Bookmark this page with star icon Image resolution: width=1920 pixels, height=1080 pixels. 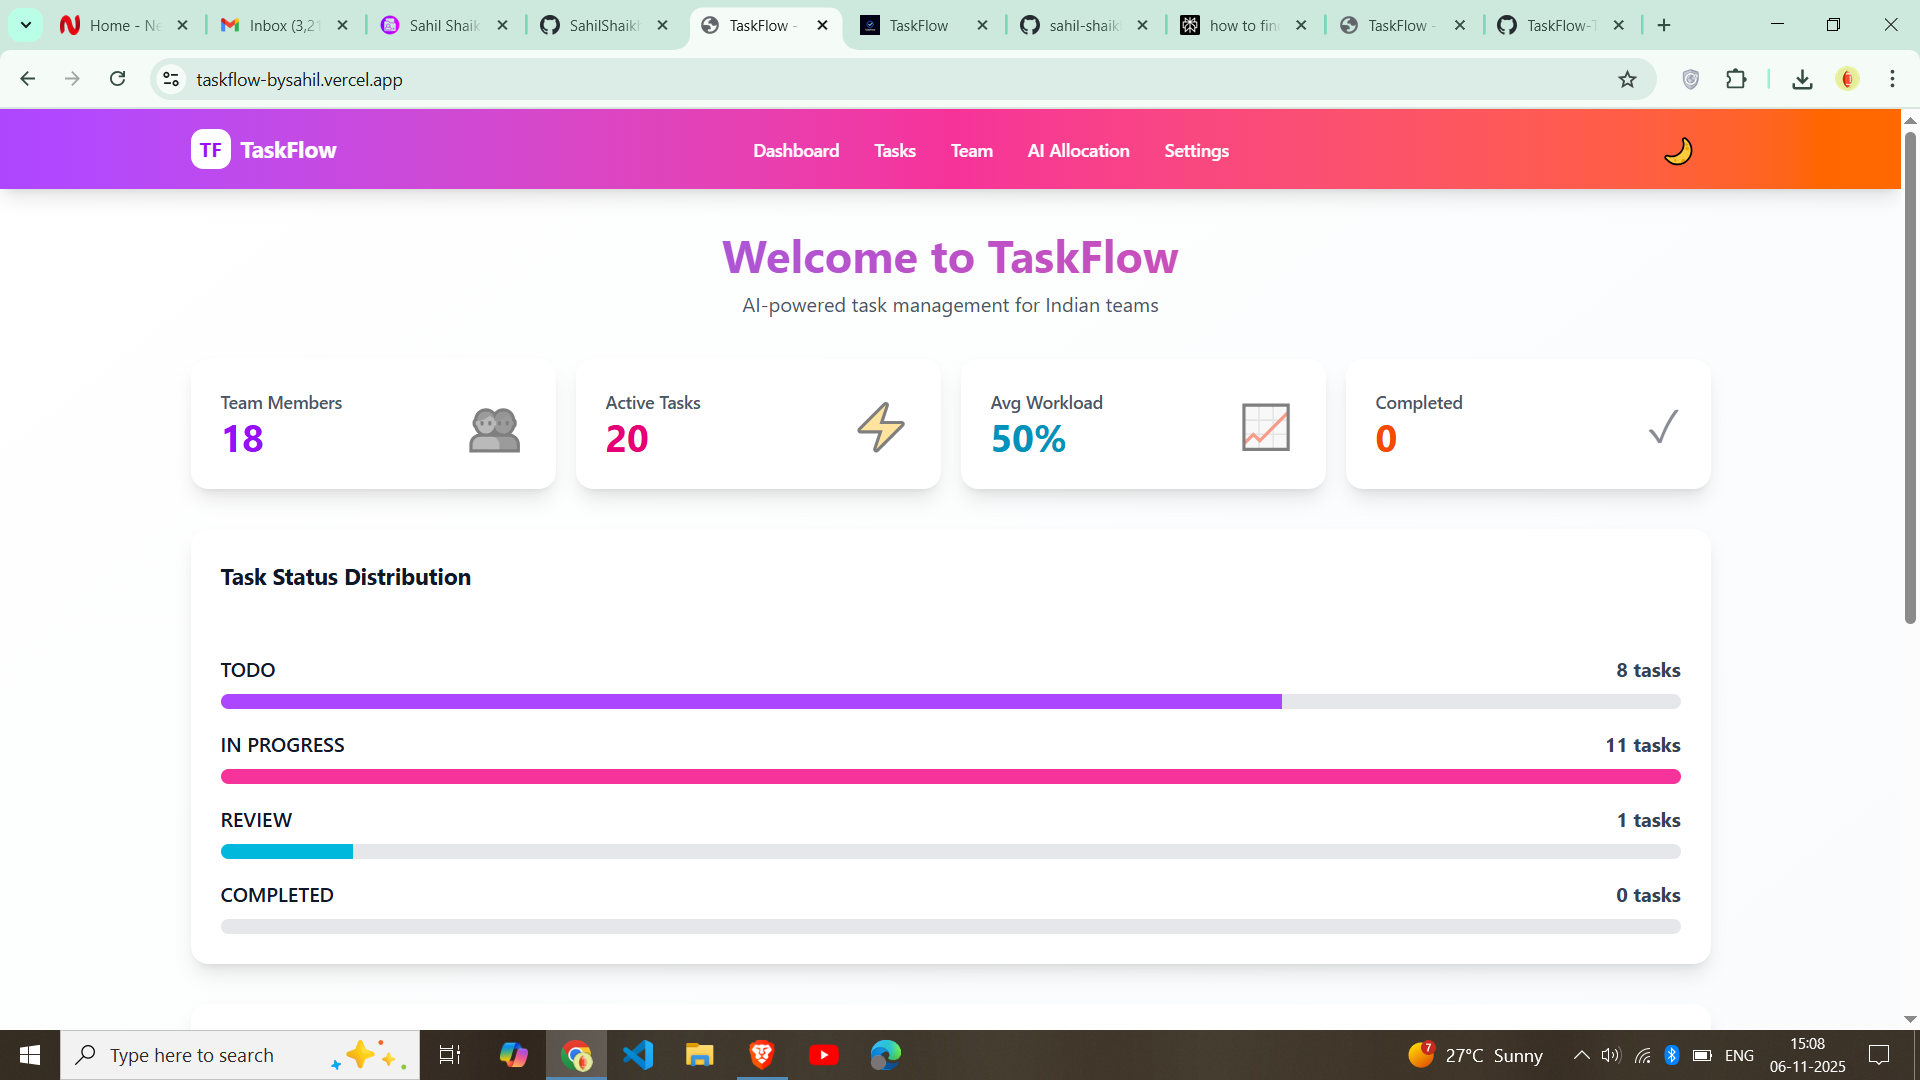coord(1627,80)
